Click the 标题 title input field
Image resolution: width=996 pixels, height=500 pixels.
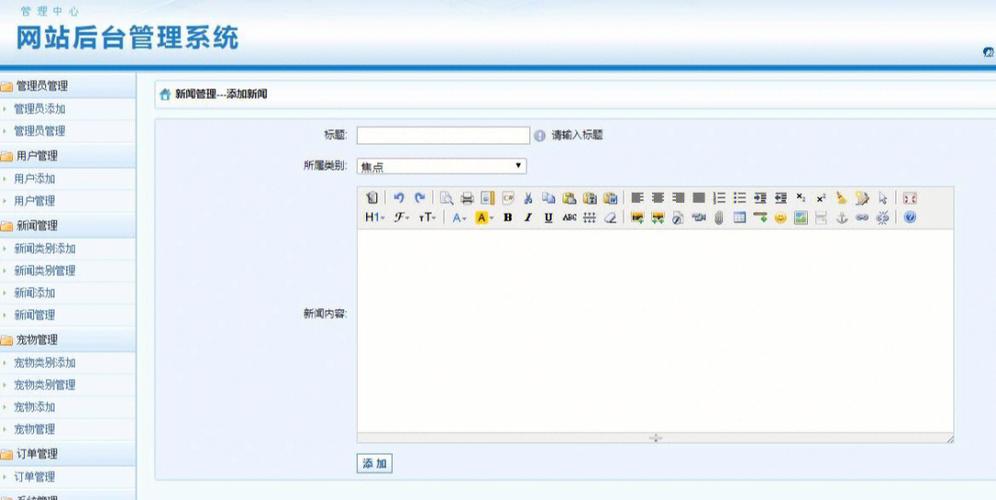click(443, 135)
